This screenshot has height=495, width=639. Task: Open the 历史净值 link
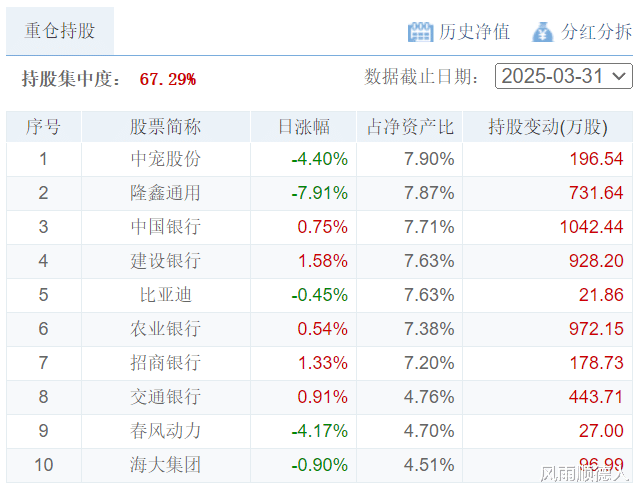tap(474, 32)
